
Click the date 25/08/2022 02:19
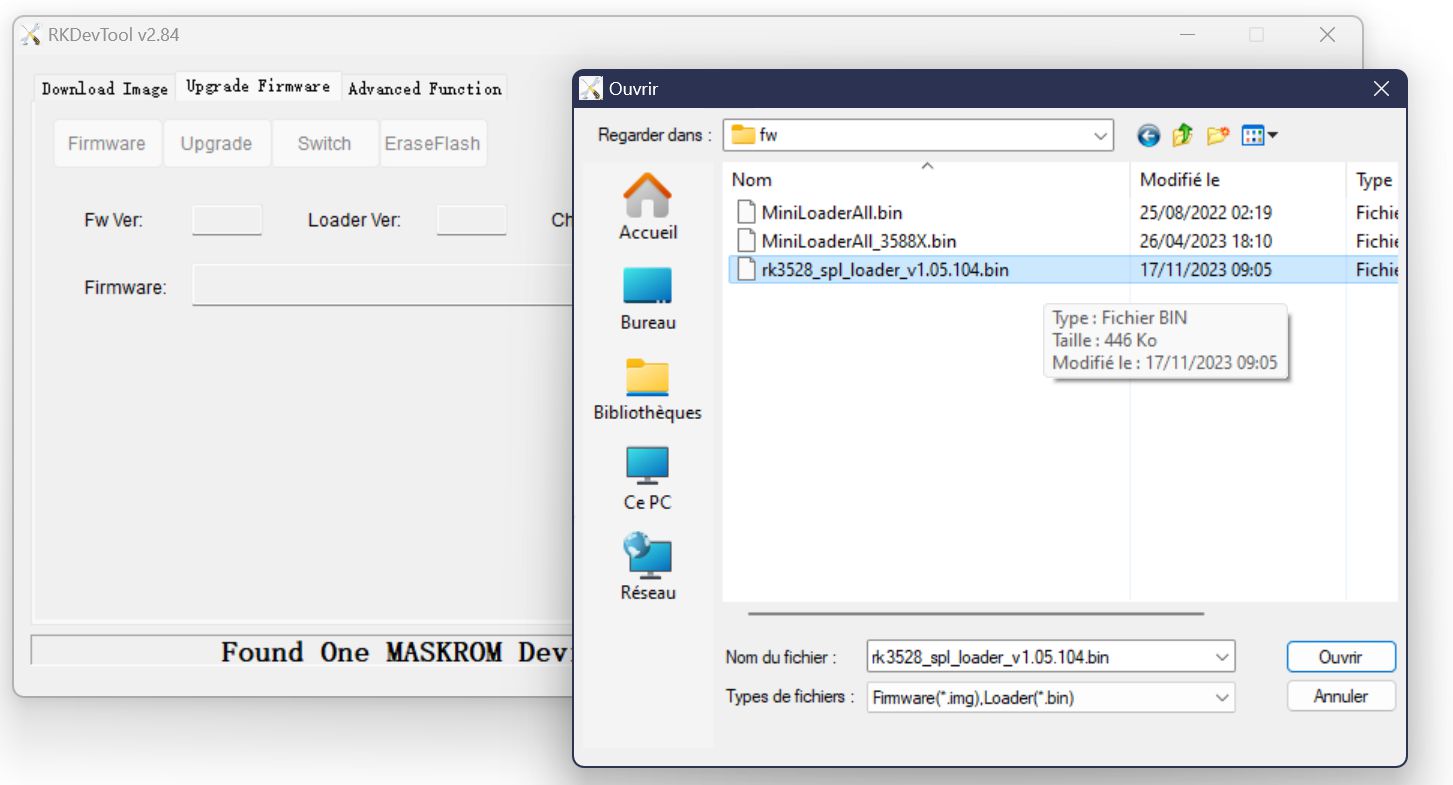click(1205, 212)
